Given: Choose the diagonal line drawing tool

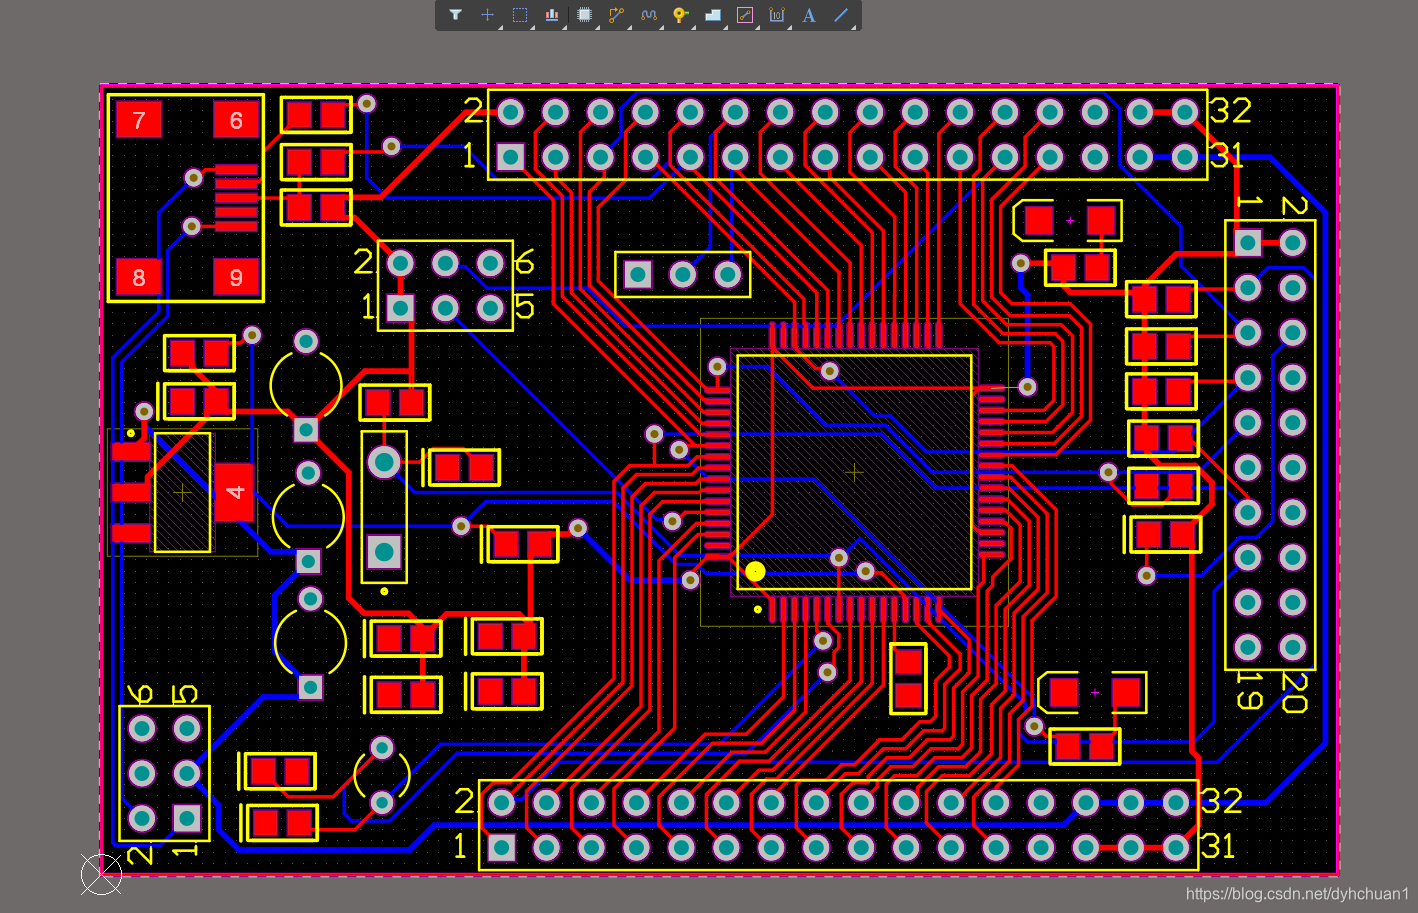Looking at the screenshot, I should [x=841, y=15].
